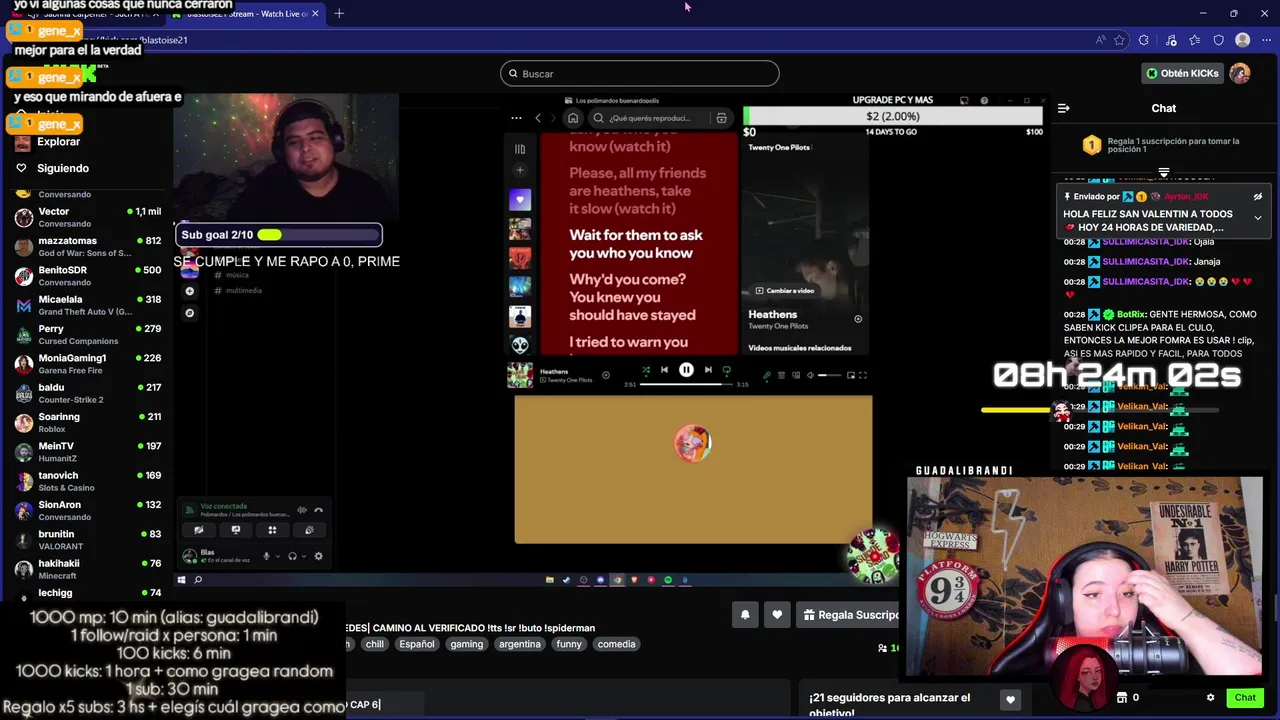The width and height of the screenshot is (1280, 720).
Task: Open Vector channel in sidebar
Action: pyautogui.click(x=88, y=217)
